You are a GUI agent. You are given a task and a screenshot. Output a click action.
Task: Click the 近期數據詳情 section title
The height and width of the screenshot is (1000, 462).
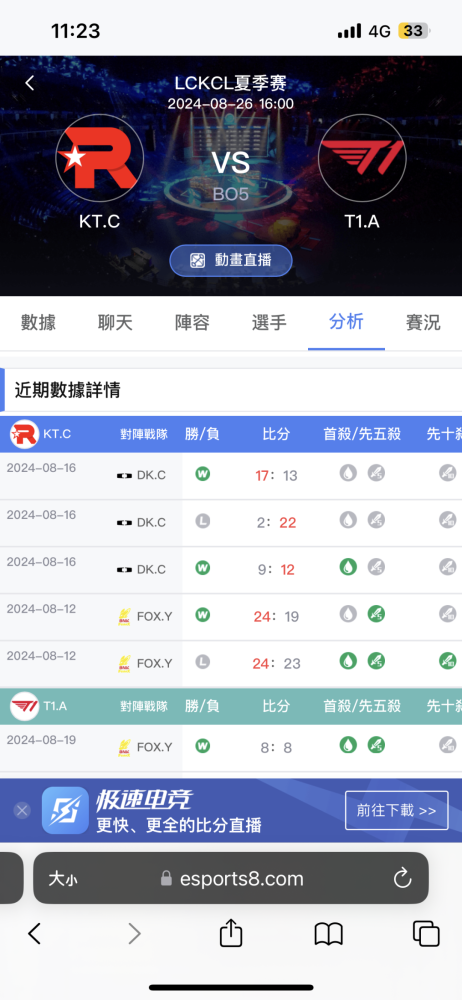click(67, 390)
